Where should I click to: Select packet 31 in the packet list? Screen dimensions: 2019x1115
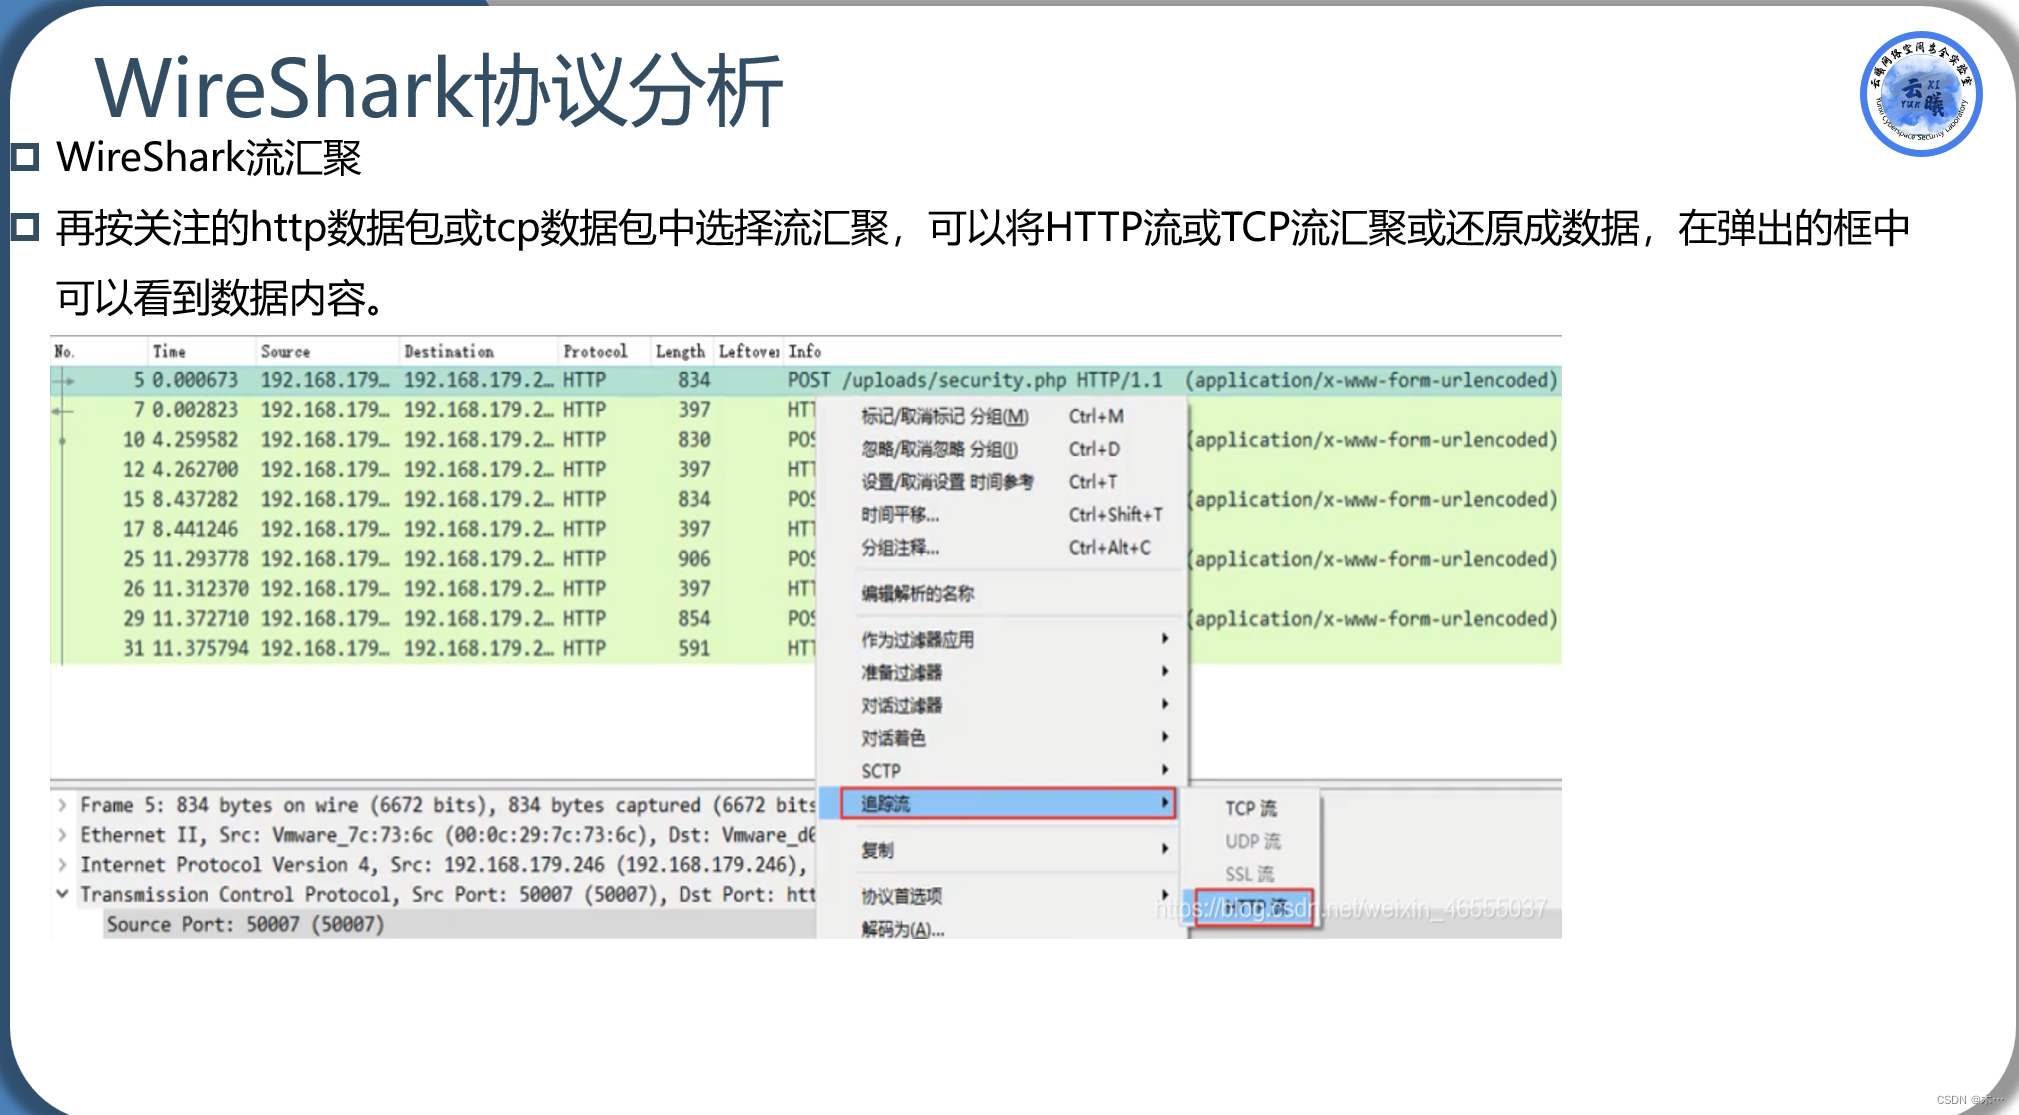click(400, 647)
